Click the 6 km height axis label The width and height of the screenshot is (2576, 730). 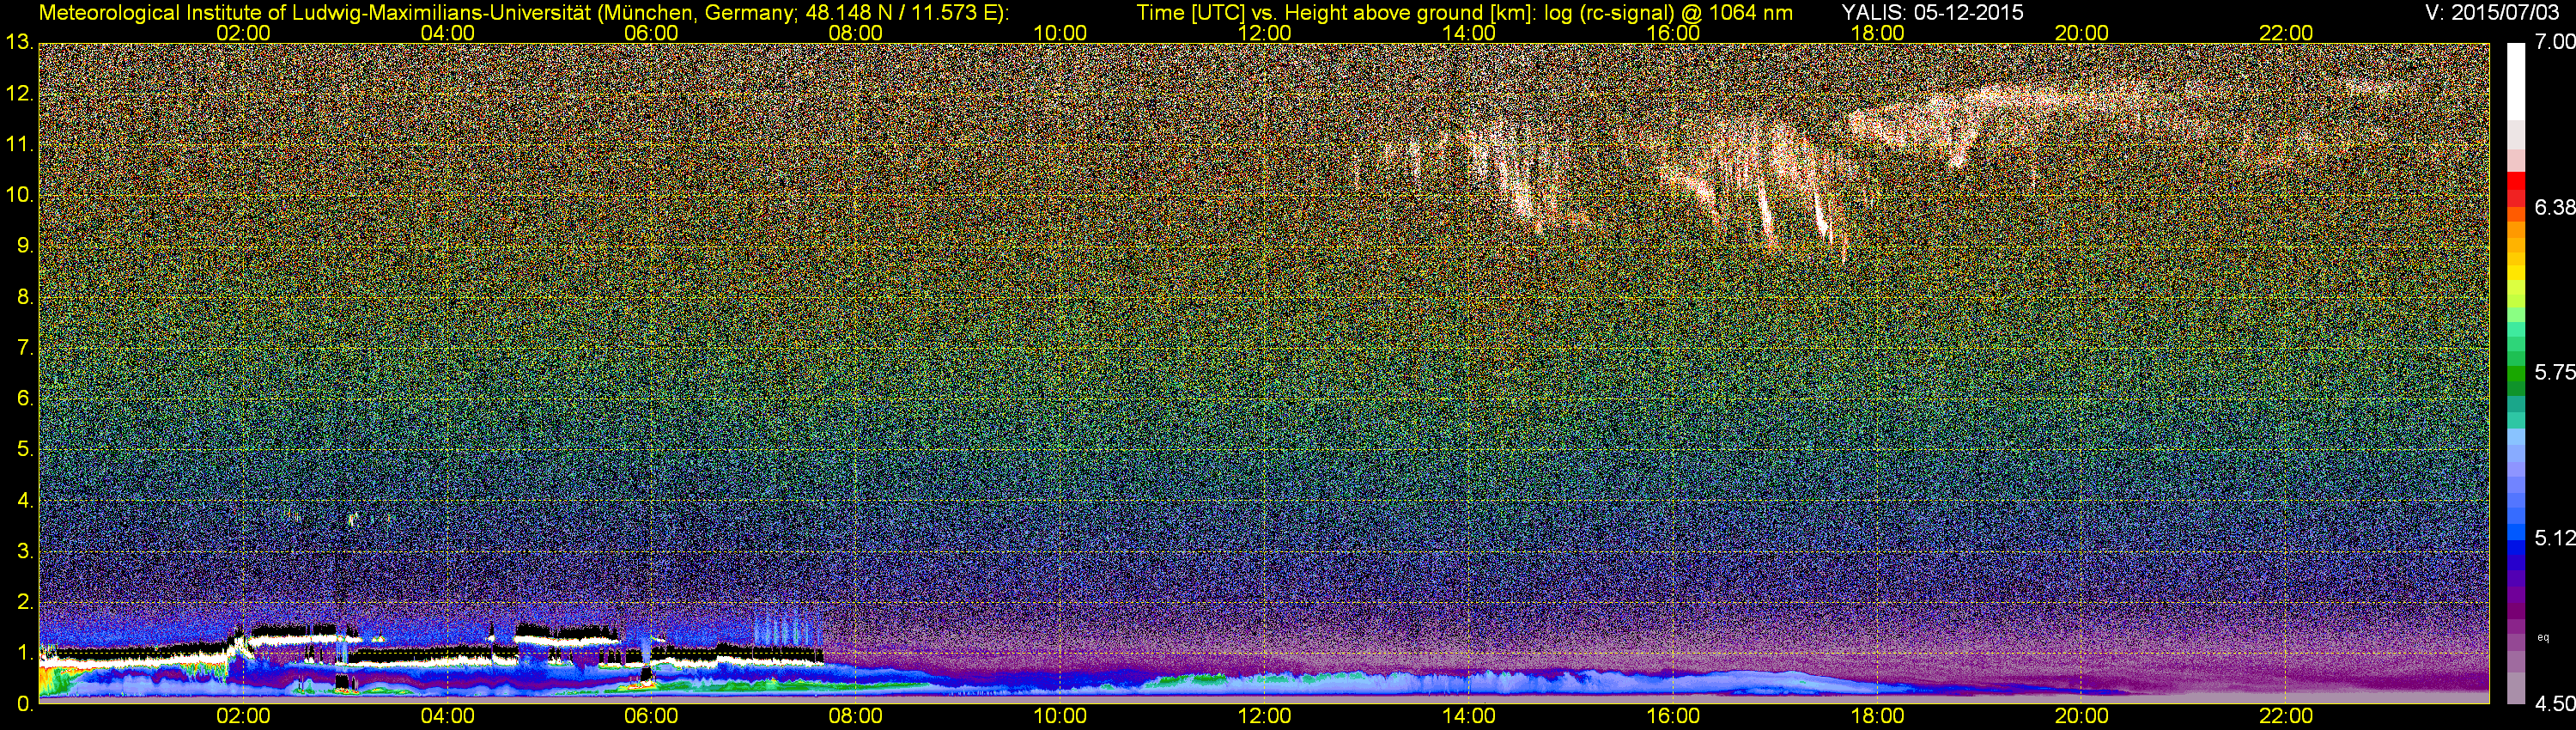24,398
